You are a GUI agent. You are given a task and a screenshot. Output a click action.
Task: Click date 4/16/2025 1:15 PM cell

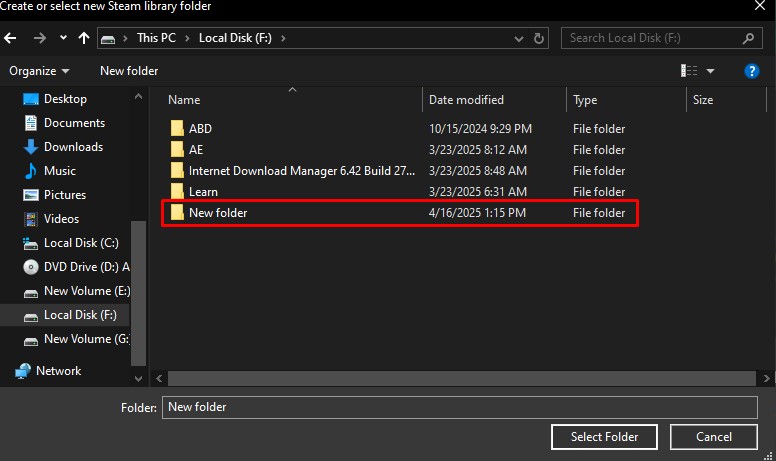pyautogui.click(x=477, y=213)
